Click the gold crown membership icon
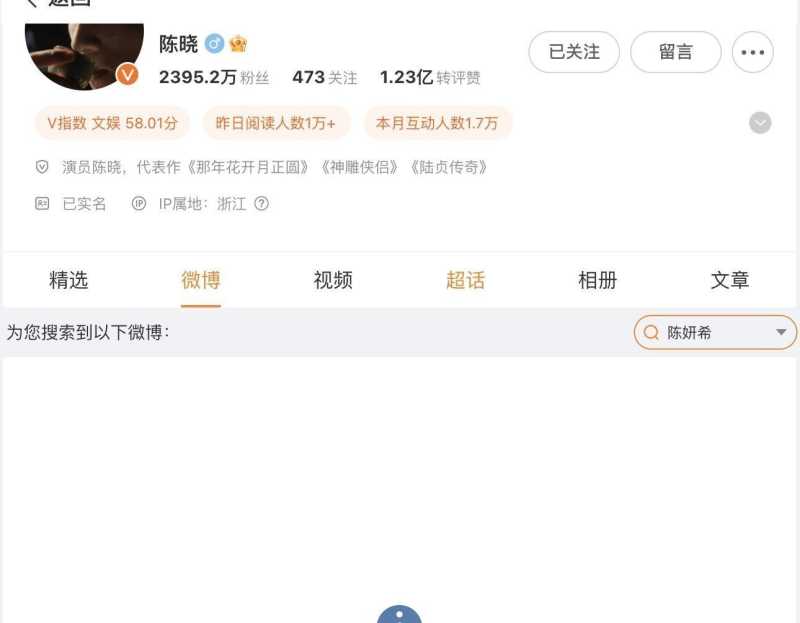800x623 pixels. 238,44
